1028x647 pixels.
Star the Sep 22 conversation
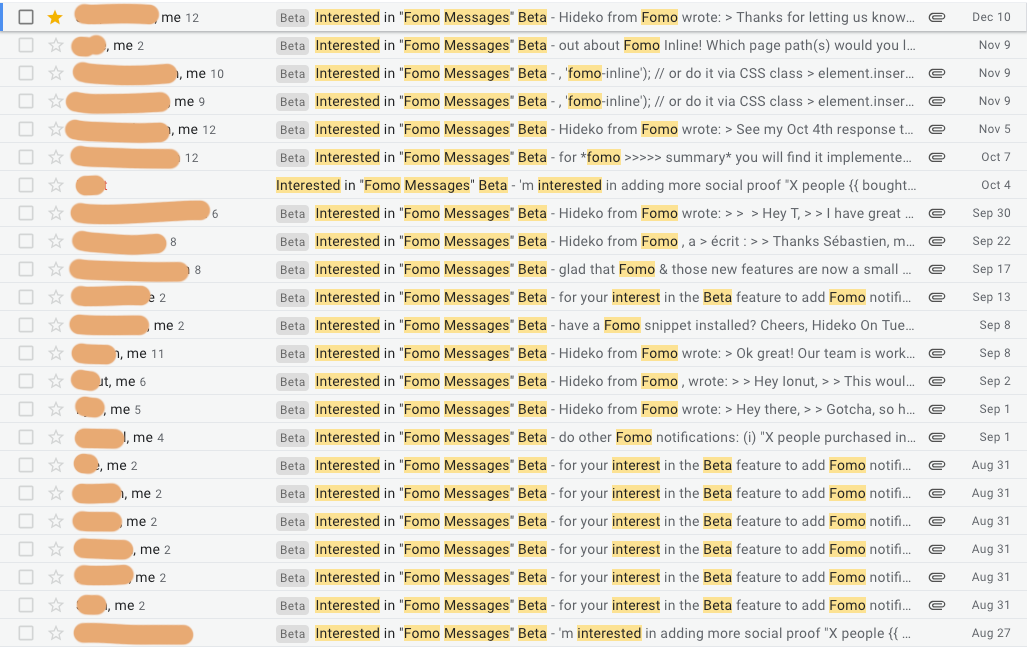click(x=55, y=241)
